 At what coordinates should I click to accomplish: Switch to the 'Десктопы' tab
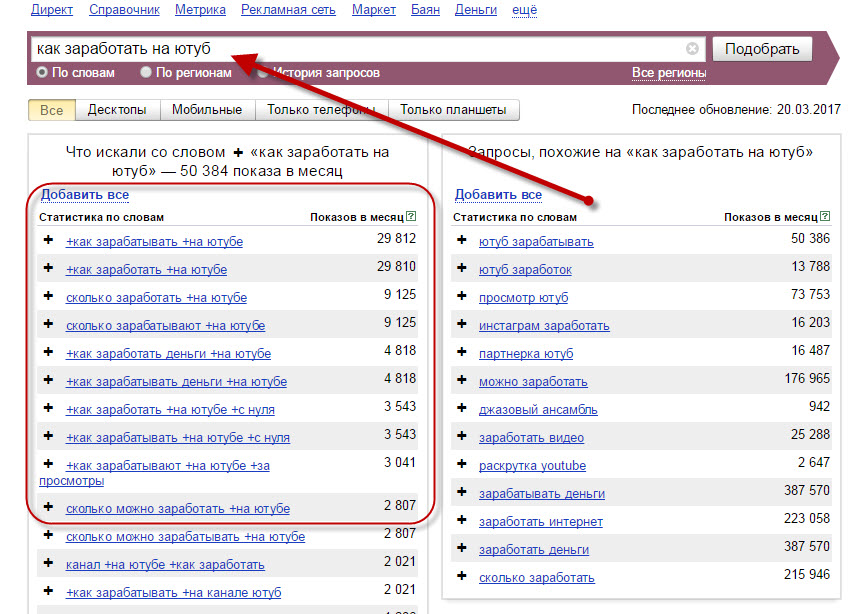click(117, 110)
